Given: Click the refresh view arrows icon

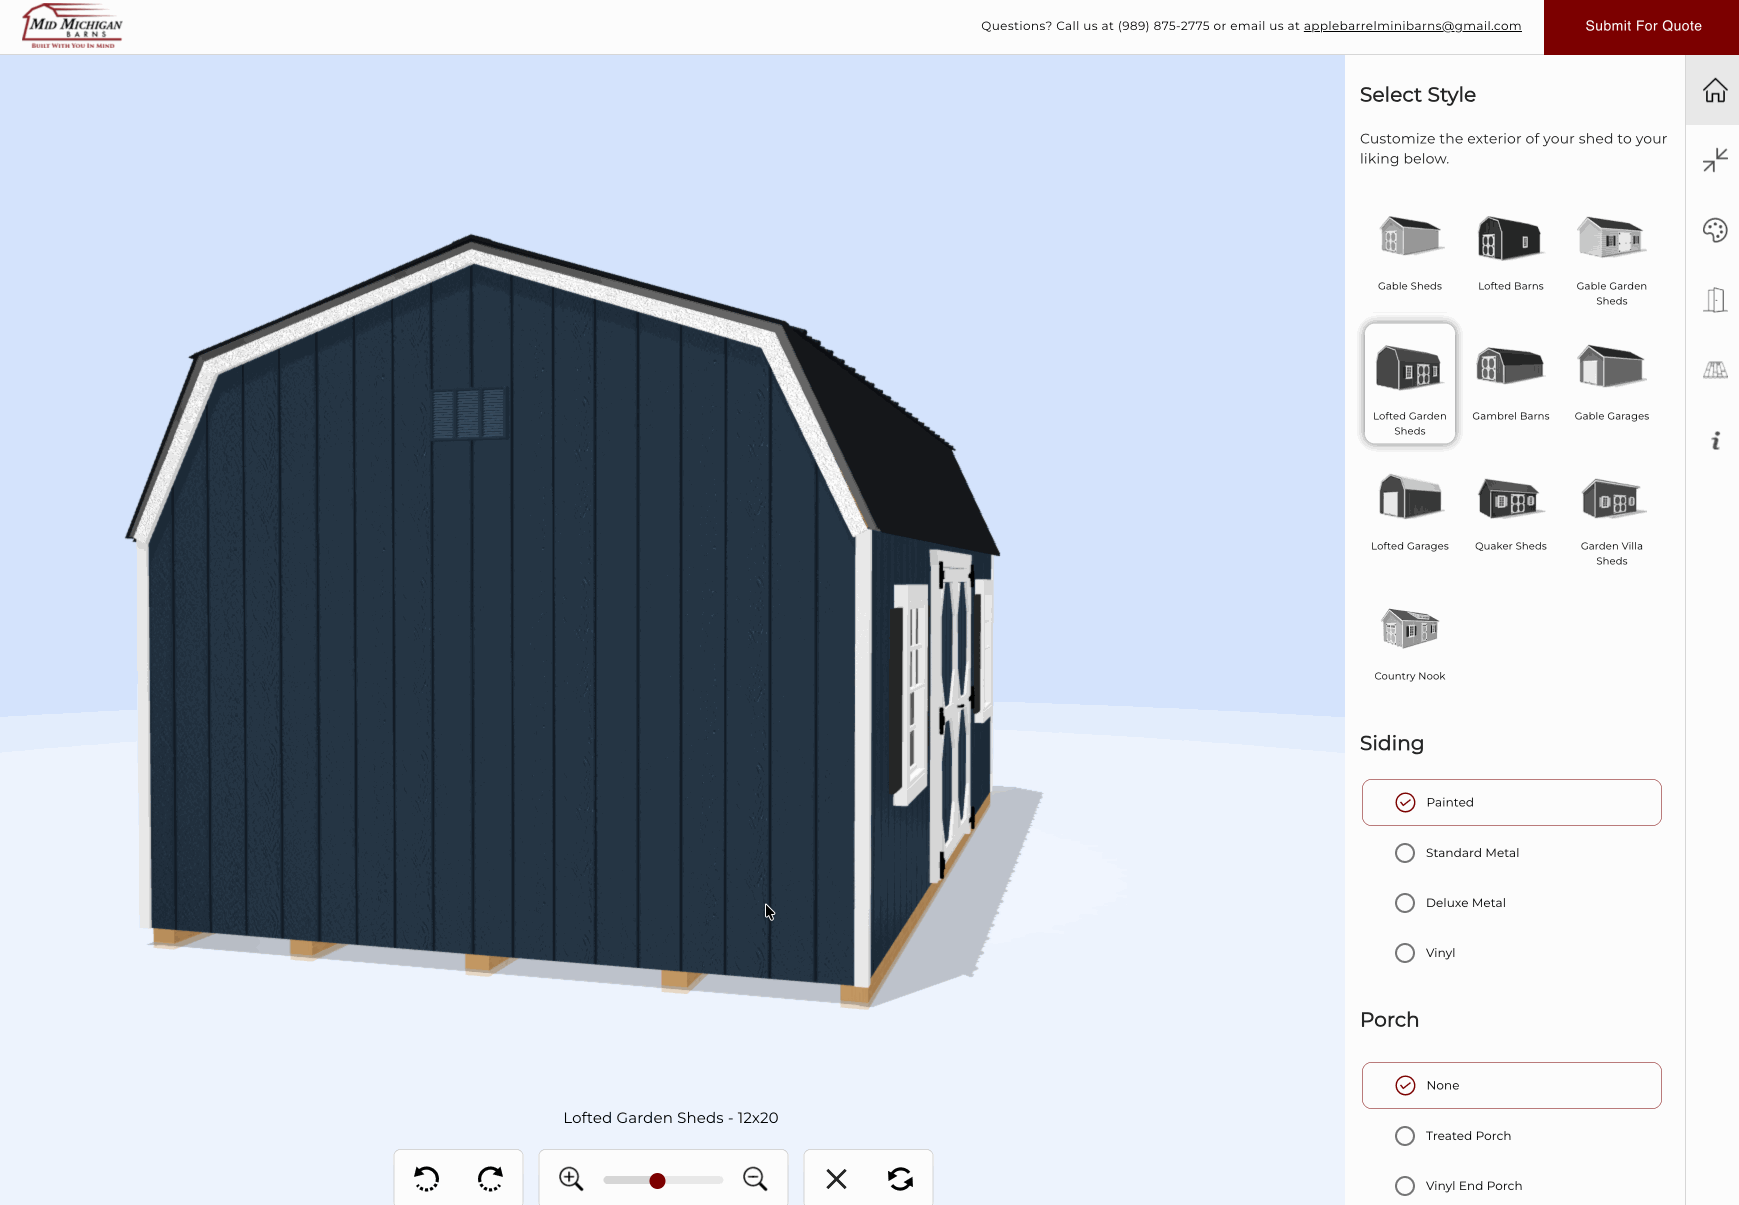Looking at the screenshot, I should (900, 1179).
